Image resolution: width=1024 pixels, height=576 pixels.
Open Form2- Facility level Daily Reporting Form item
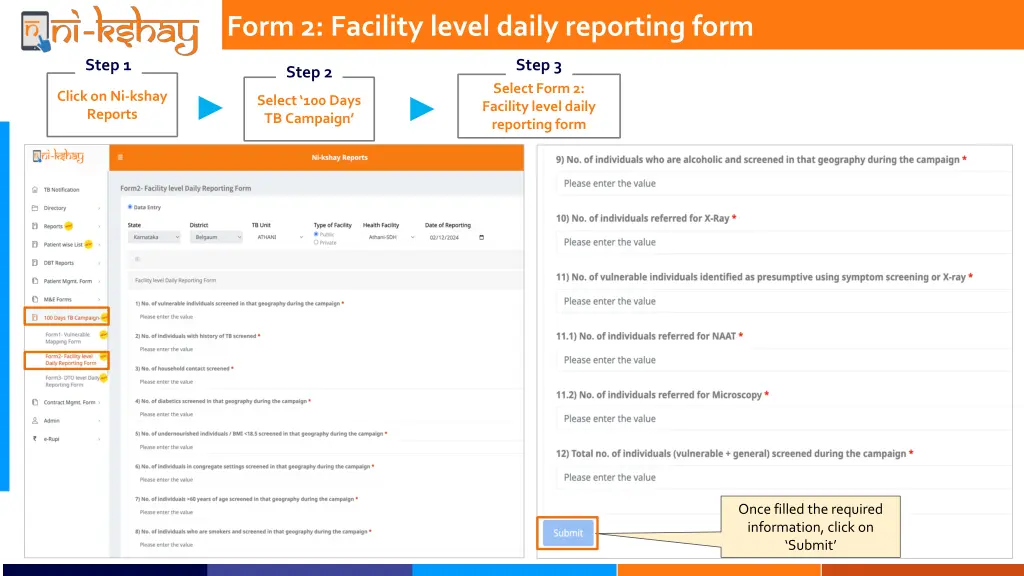pos(71,360)
